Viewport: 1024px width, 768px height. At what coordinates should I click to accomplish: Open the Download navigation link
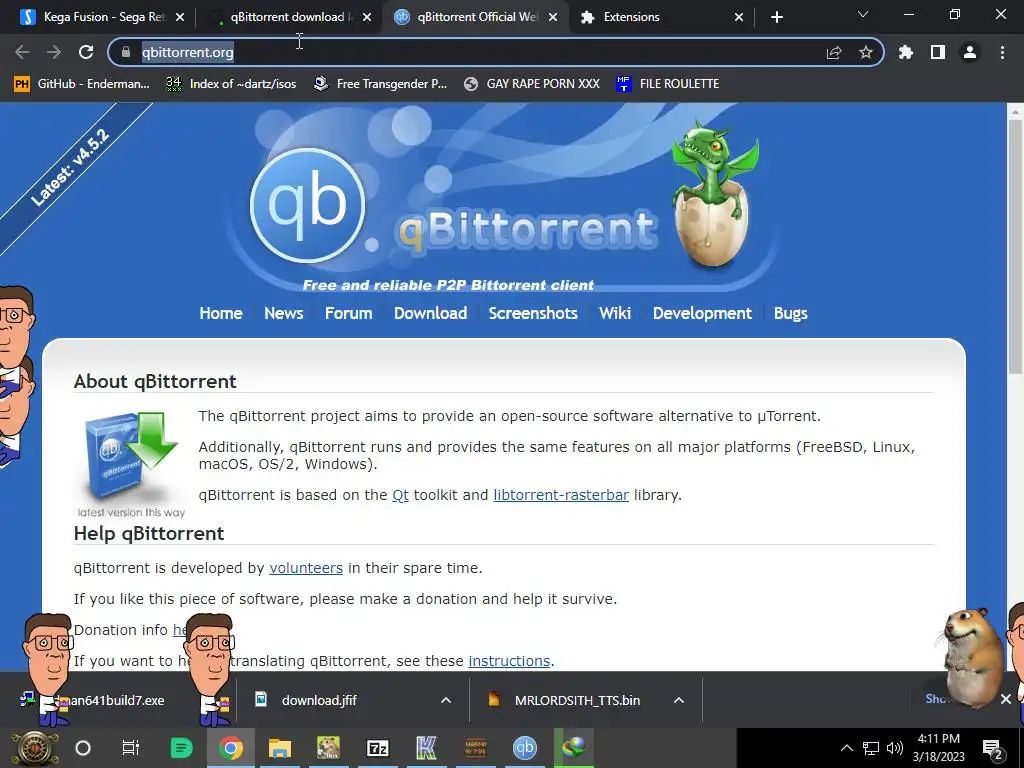(x=430, y=313)
